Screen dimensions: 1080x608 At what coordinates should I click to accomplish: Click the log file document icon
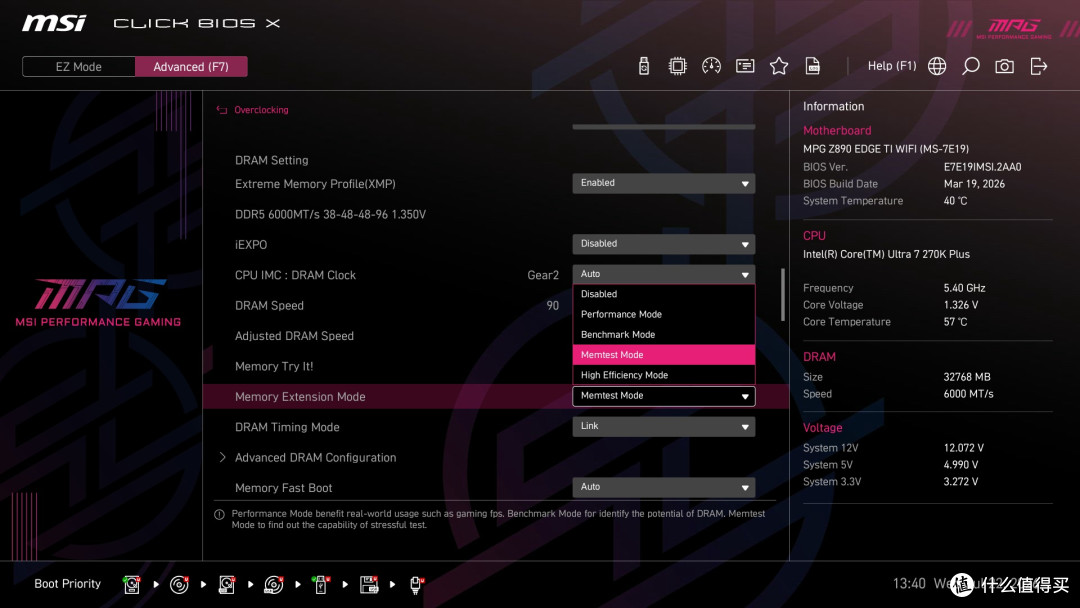(x=813, y=66)
